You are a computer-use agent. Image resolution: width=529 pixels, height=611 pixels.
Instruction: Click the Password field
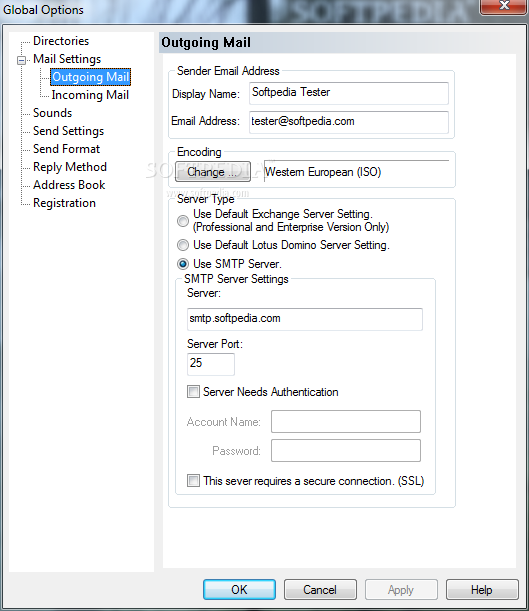(346, 450)
